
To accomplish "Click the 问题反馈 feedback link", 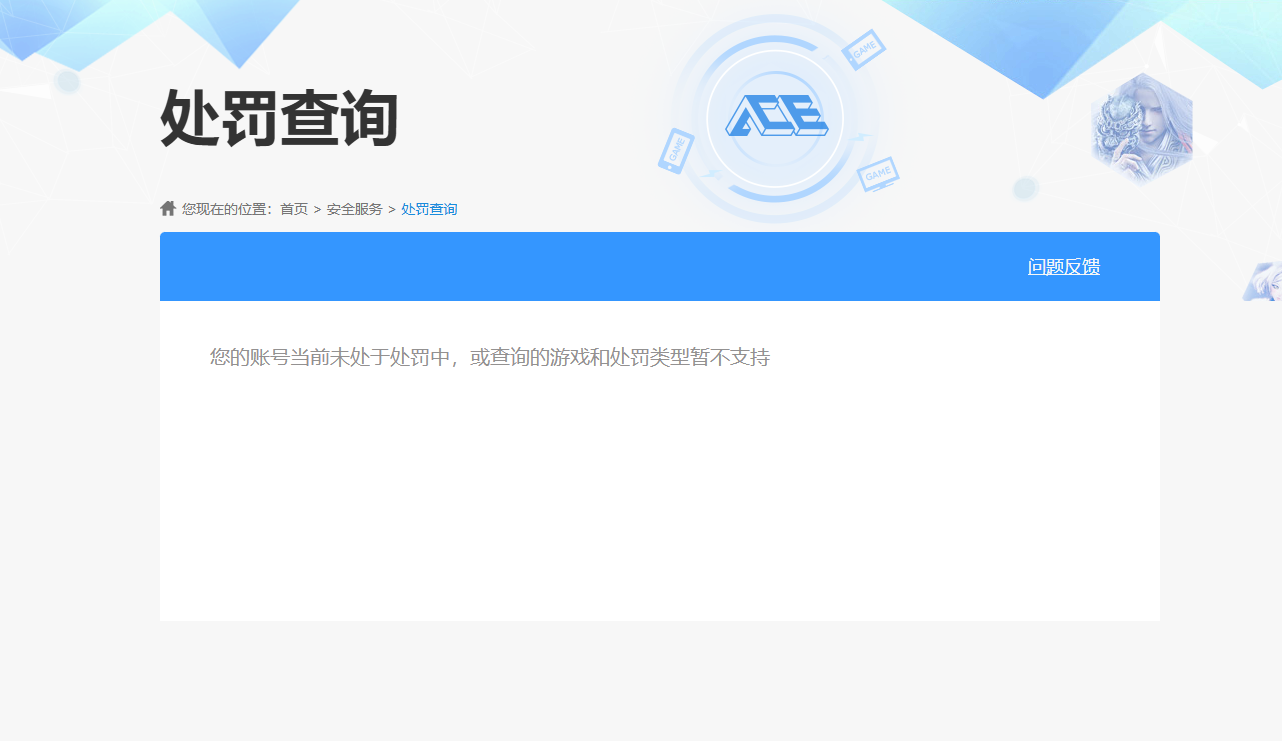I will tap(1063, 267).
